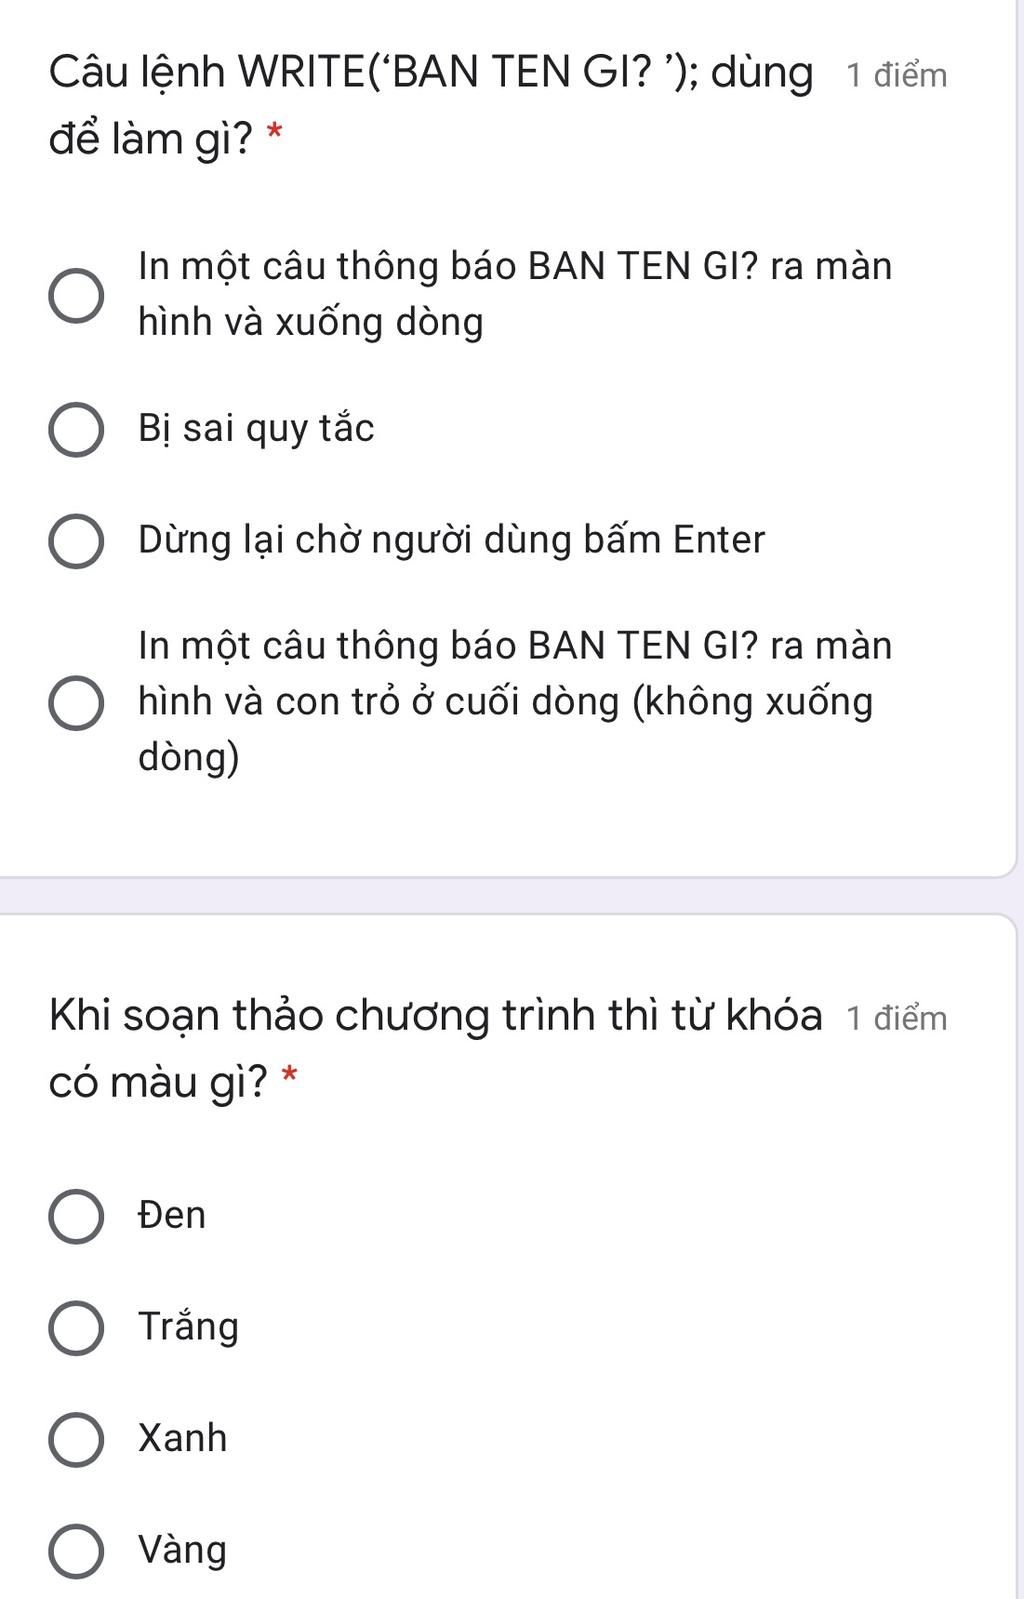Click the 'Dừng lại chờ người dùng bấm Enter' label

[451, 540]
